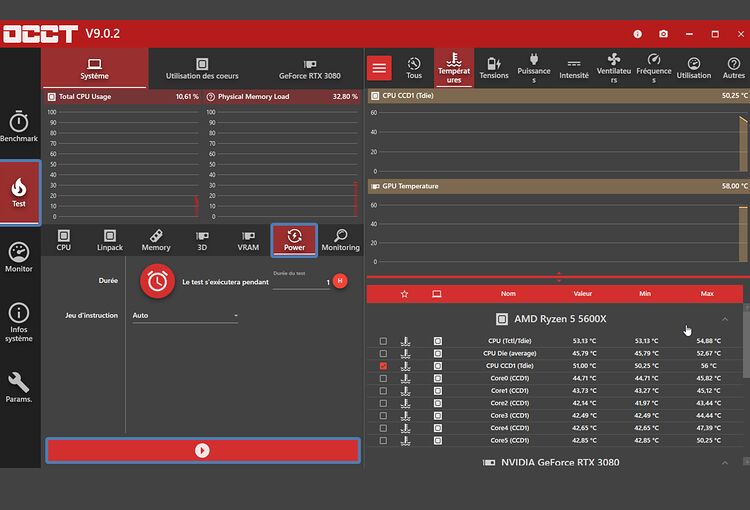Toggle the H duration unit button
750x510 pixels.
pos(340,281)
